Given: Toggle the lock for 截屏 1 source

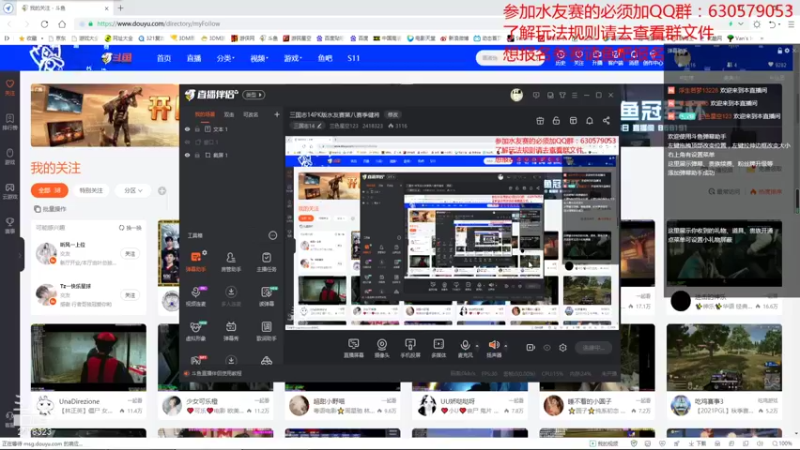Looking at the screenshot, I should pos(197,155).
